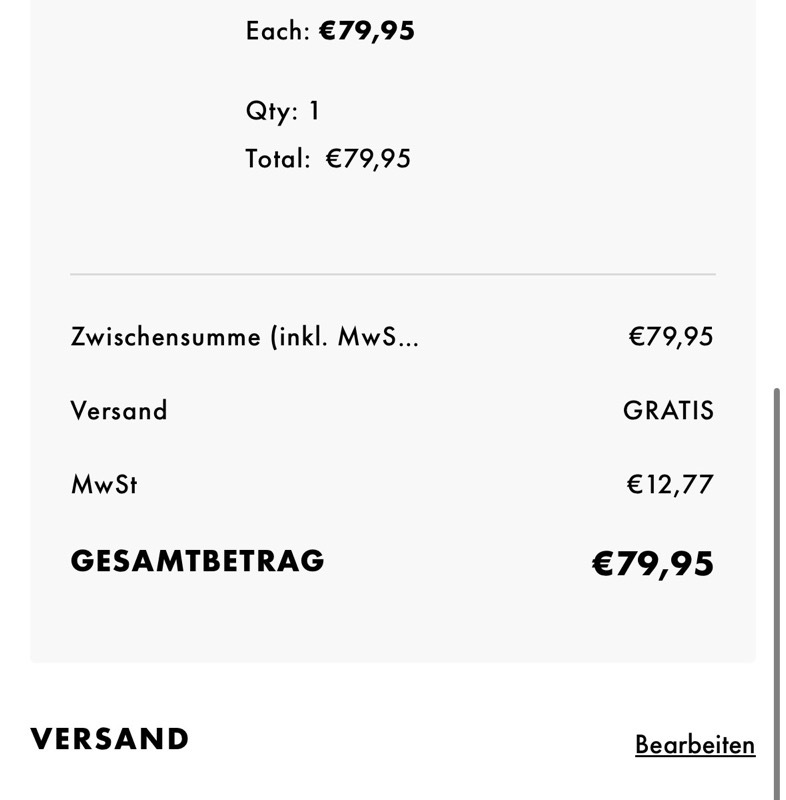Click the MwSt amount €12,77
The height and width of the screenshot is (800, 786).
(x=670, y=485)
